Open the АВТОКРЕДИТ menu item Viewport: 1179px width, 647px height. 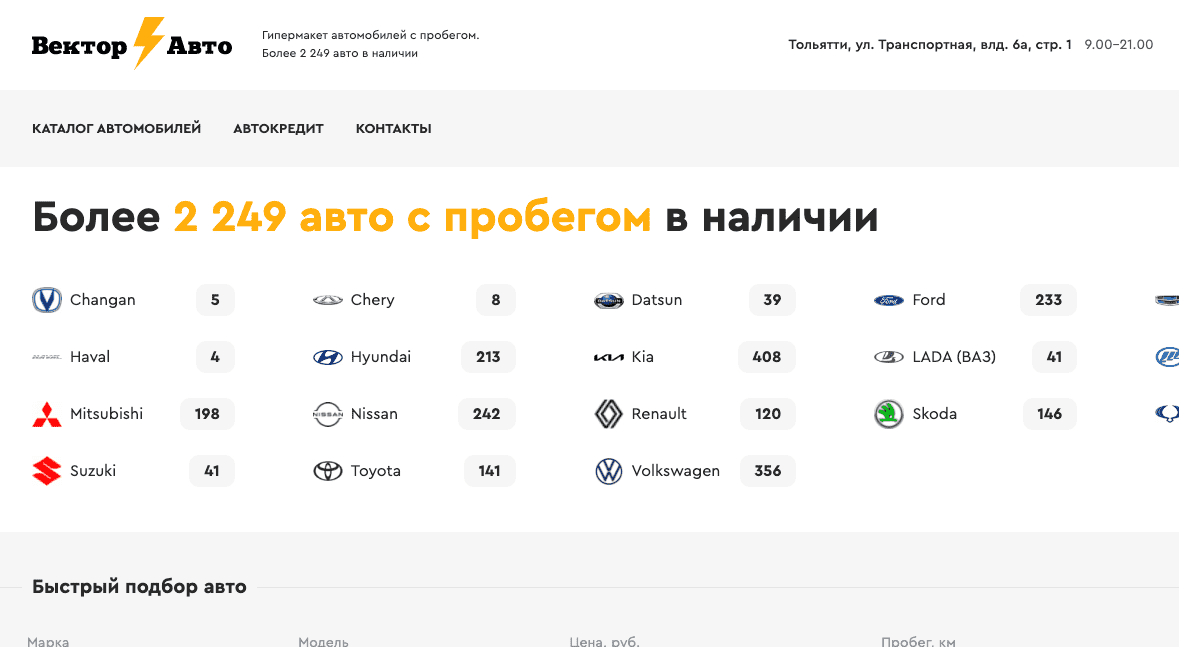pyautogui.click(x=278, y=128)
